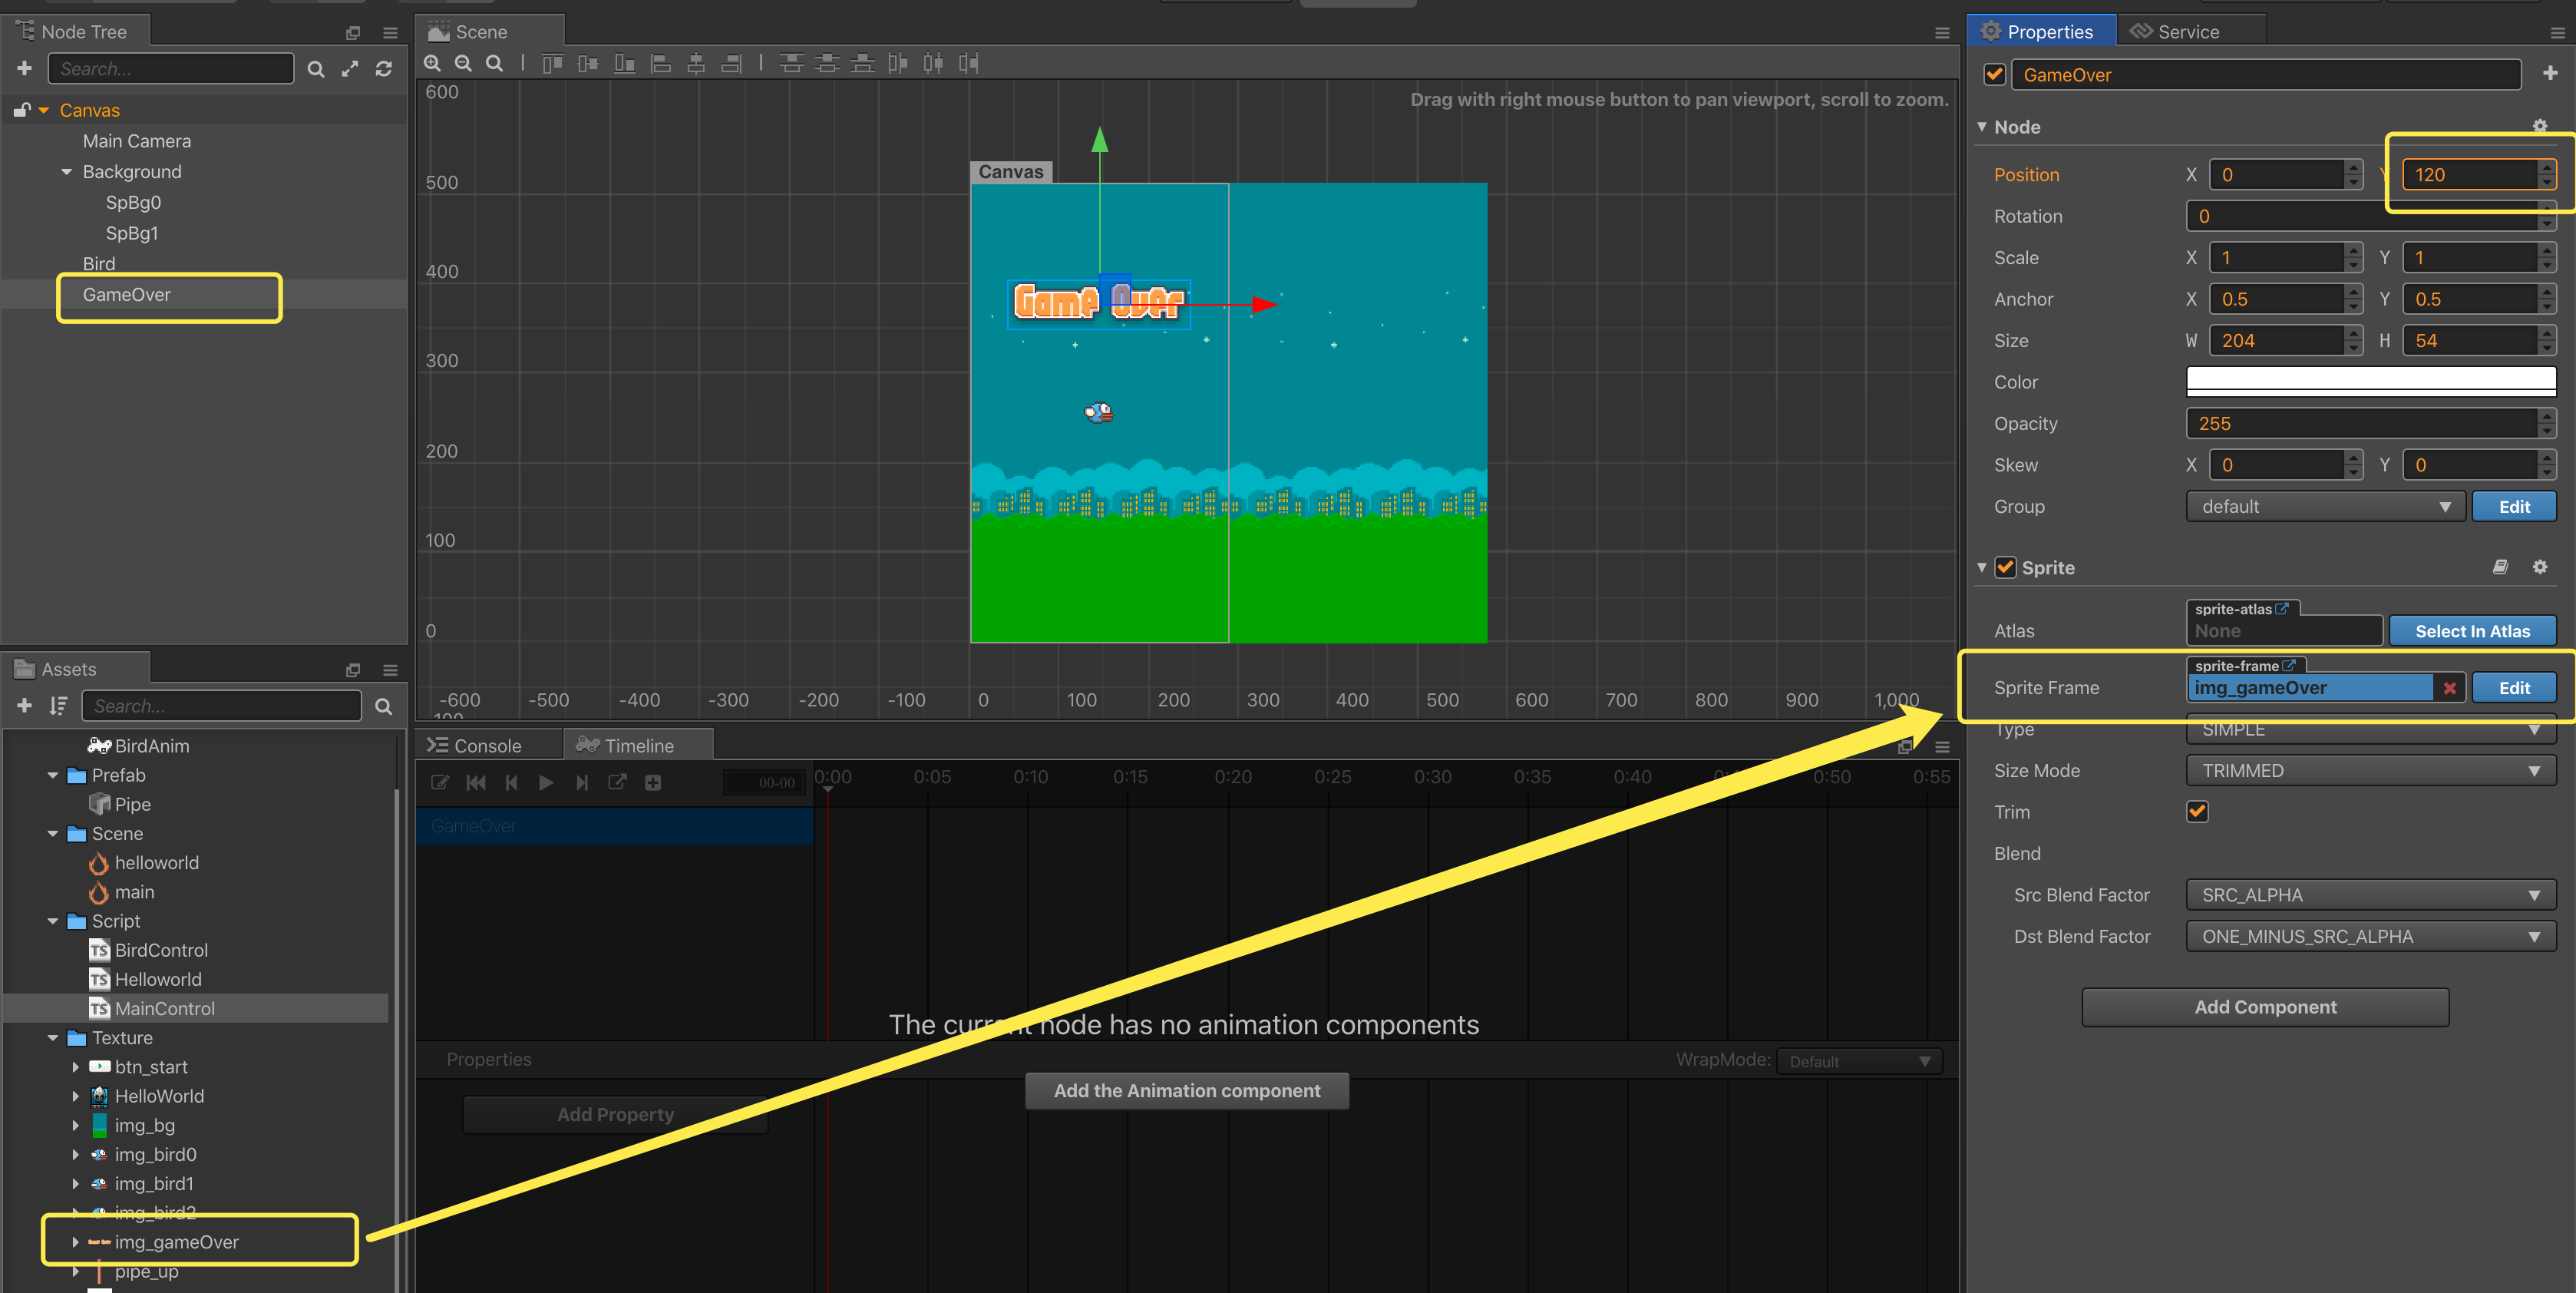Collapse the Background node
This screenshot has height=1293, width=2576.
click(x=67, y=171)
